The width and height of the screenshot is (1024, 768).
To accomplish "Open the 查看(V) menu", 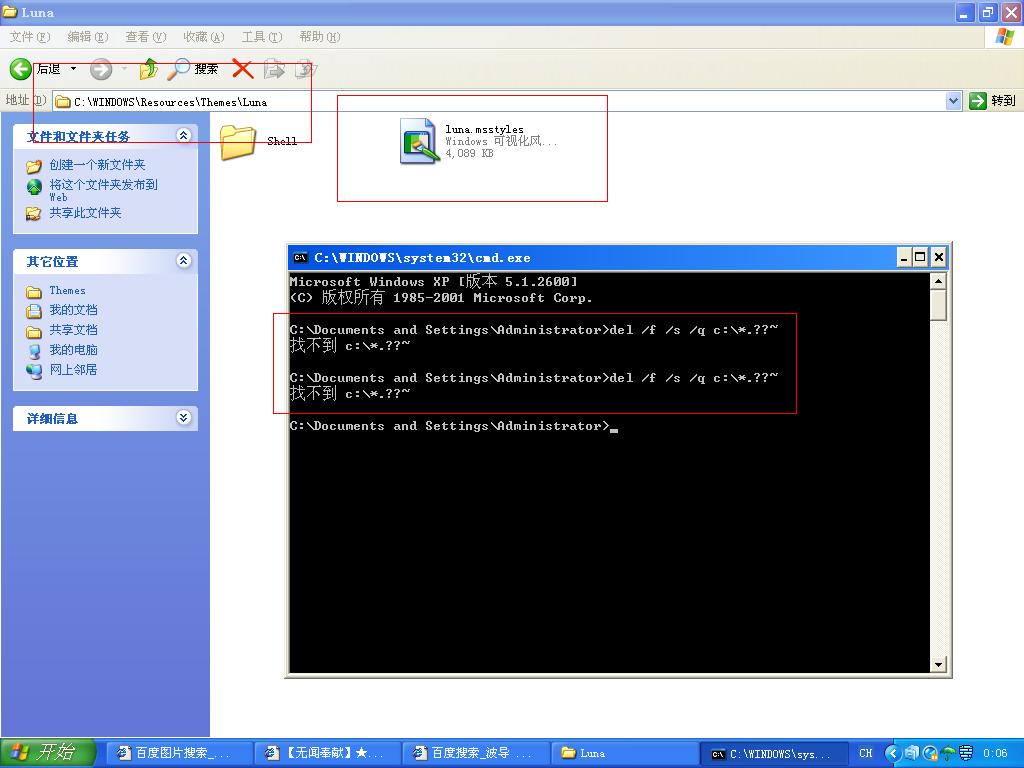I will click(146, 37).
